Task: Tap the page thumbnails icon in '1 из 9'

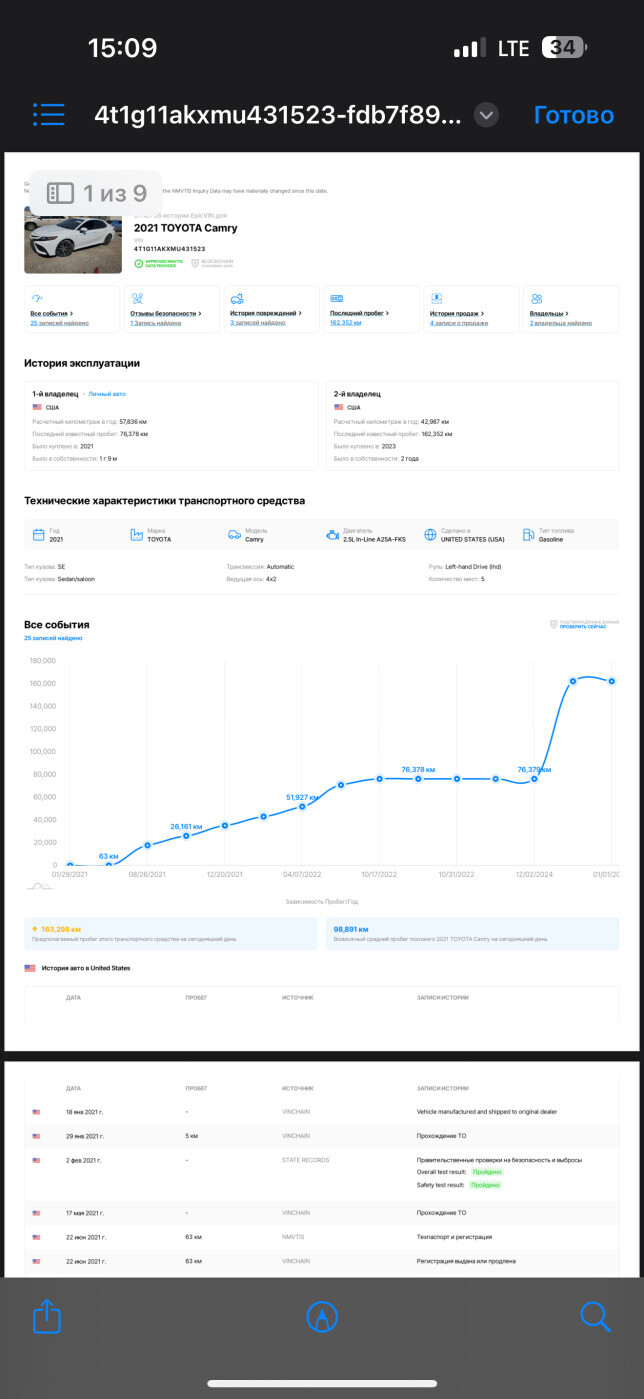Action: [61, 192]
